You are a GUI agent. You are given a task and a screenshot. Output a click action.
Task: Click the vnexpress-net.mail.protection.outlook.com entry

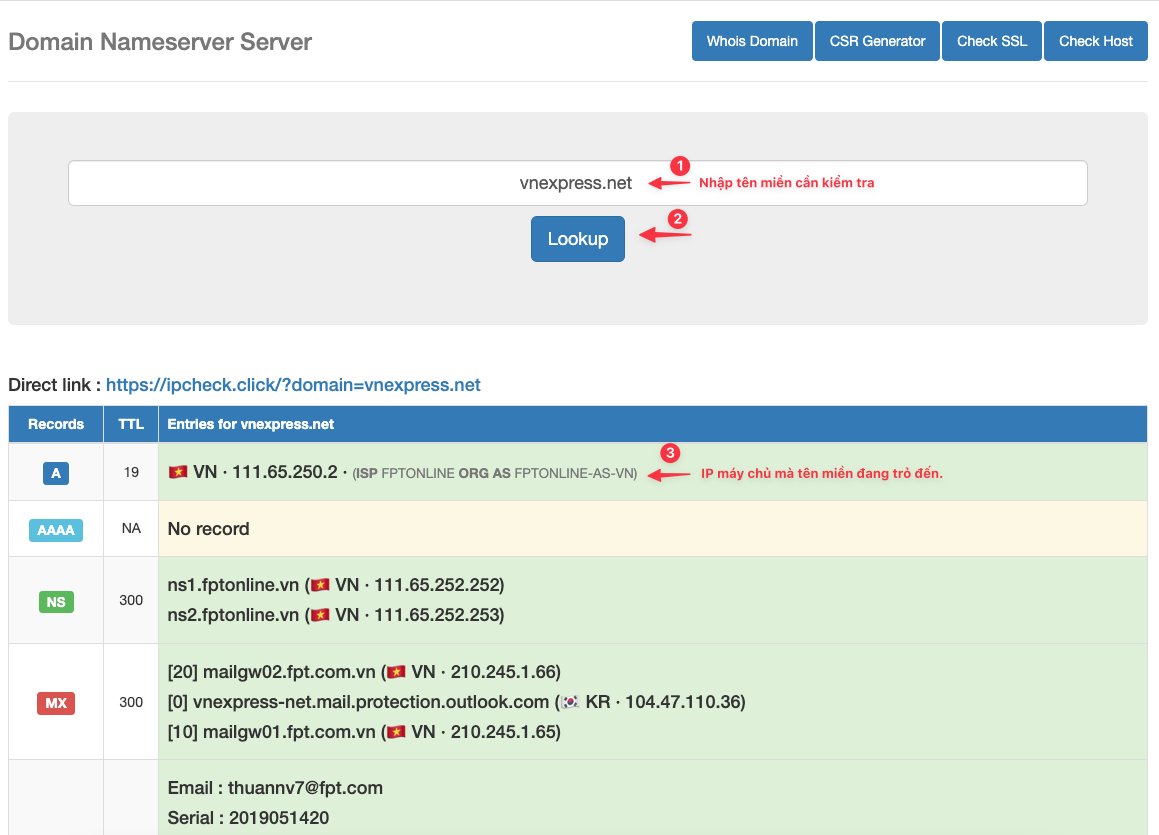tap(456, 702)
